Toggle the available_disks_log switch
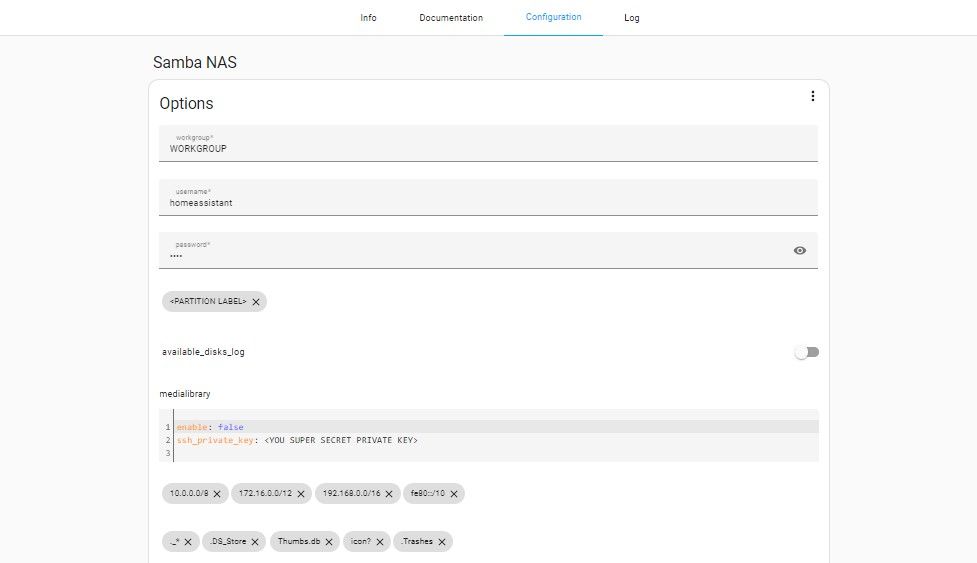 coord(807,352)
